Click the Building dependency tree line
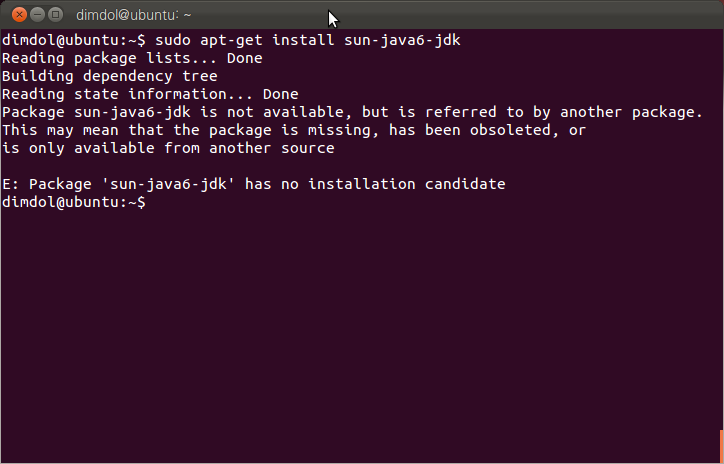724x464 pixels. coord(110,76)
